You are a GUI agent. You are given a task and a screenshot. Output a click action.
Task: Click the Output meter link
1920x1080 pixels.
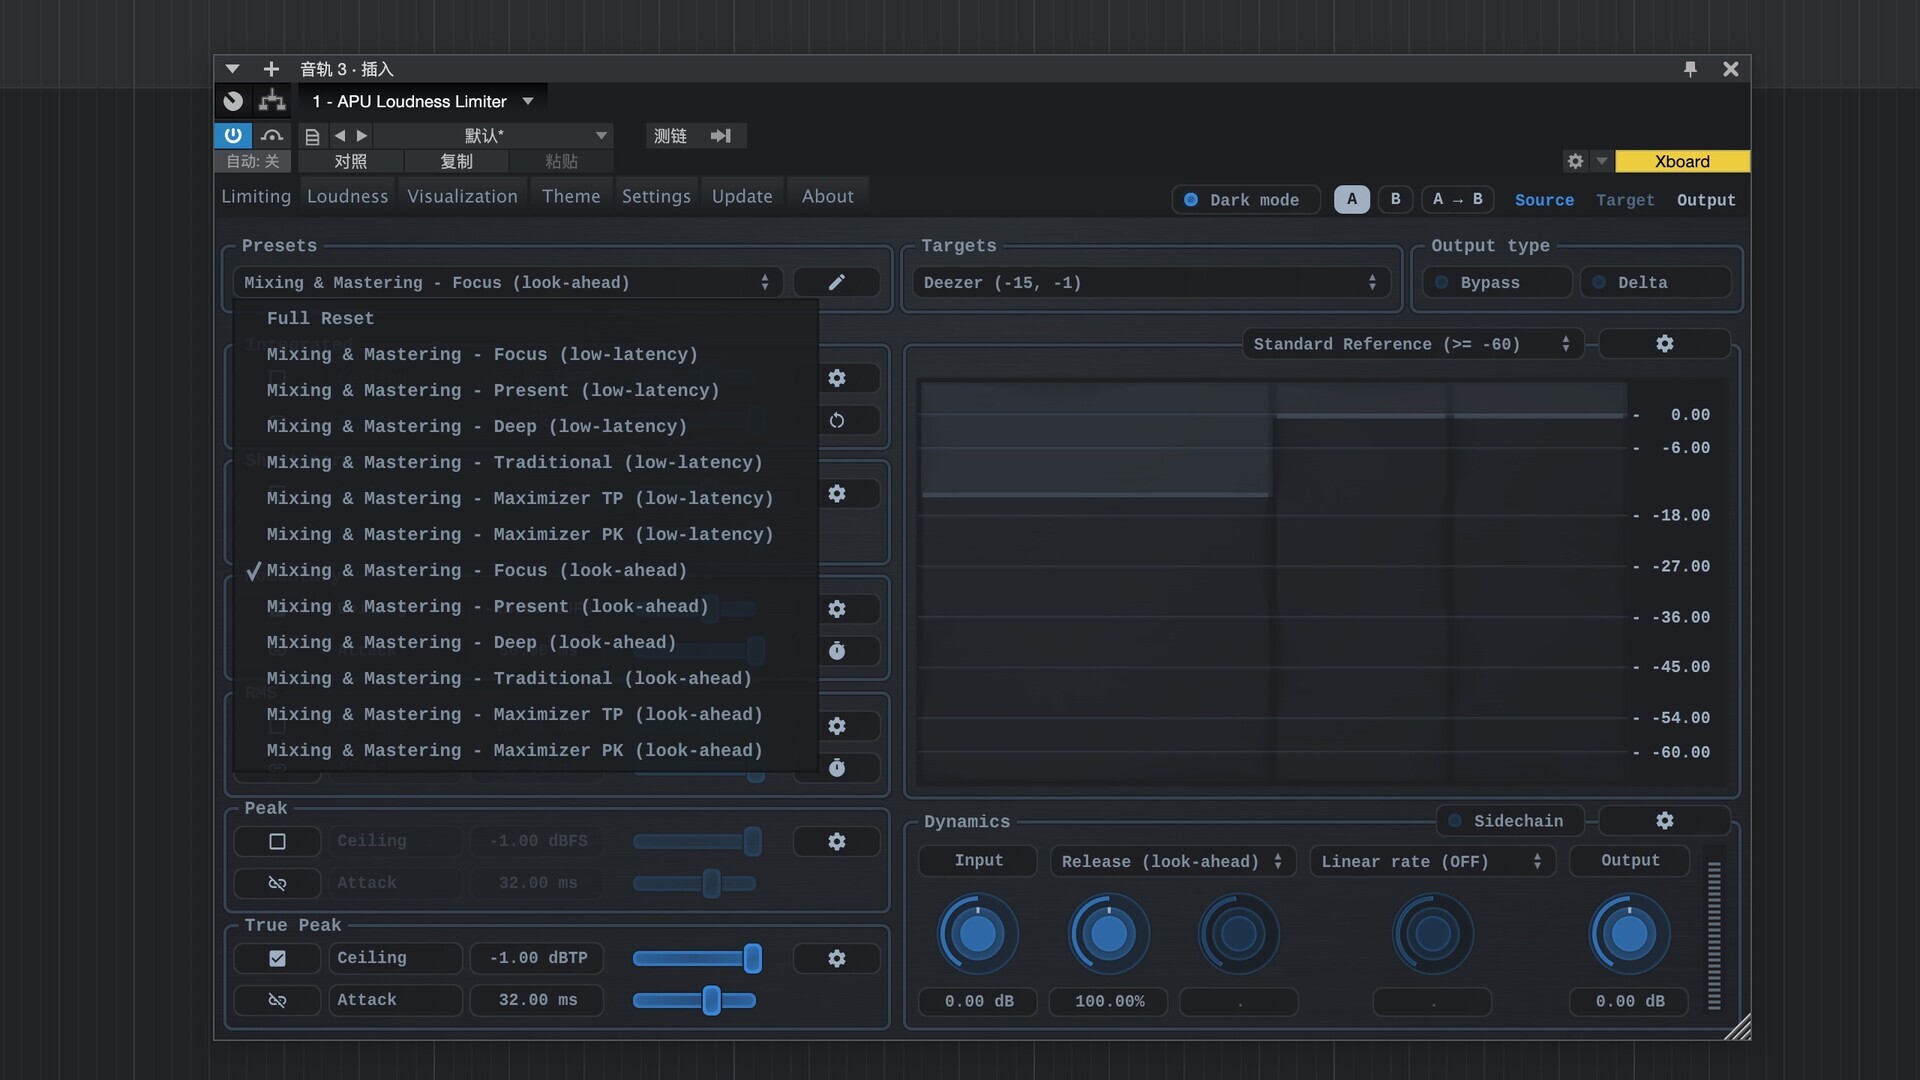1706,200
